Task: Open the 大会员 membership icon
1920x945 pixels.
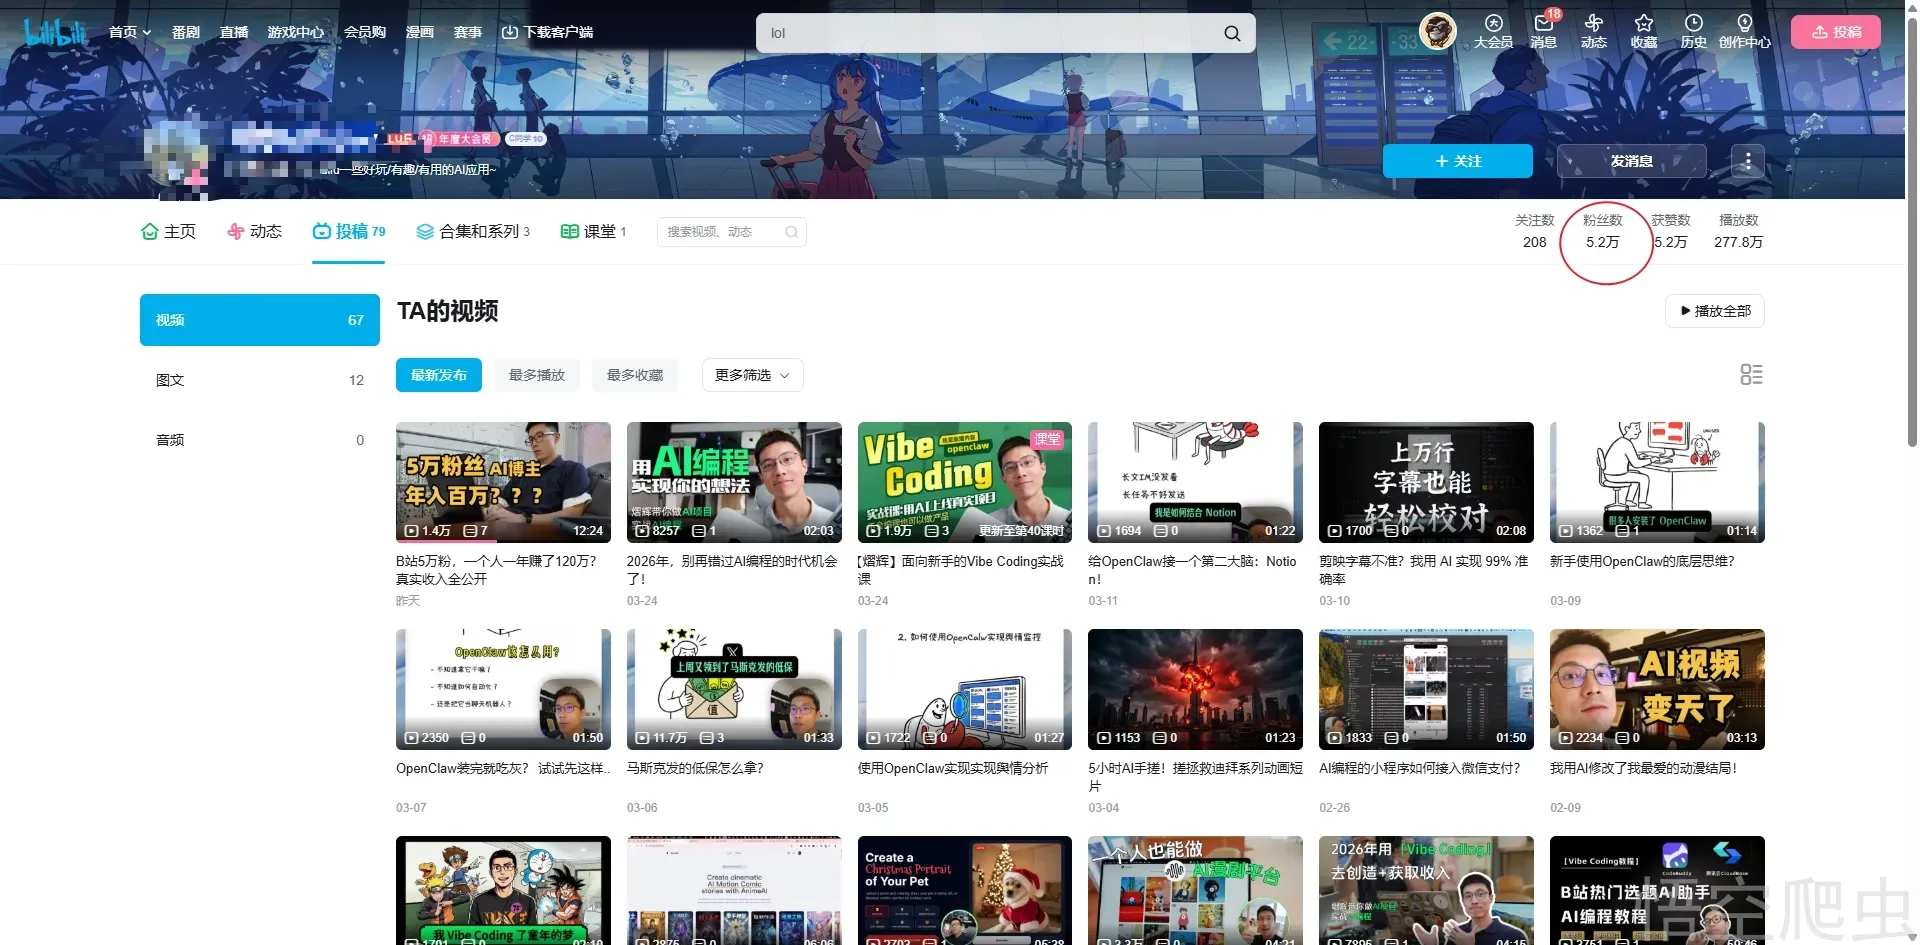Action: 1493,31
